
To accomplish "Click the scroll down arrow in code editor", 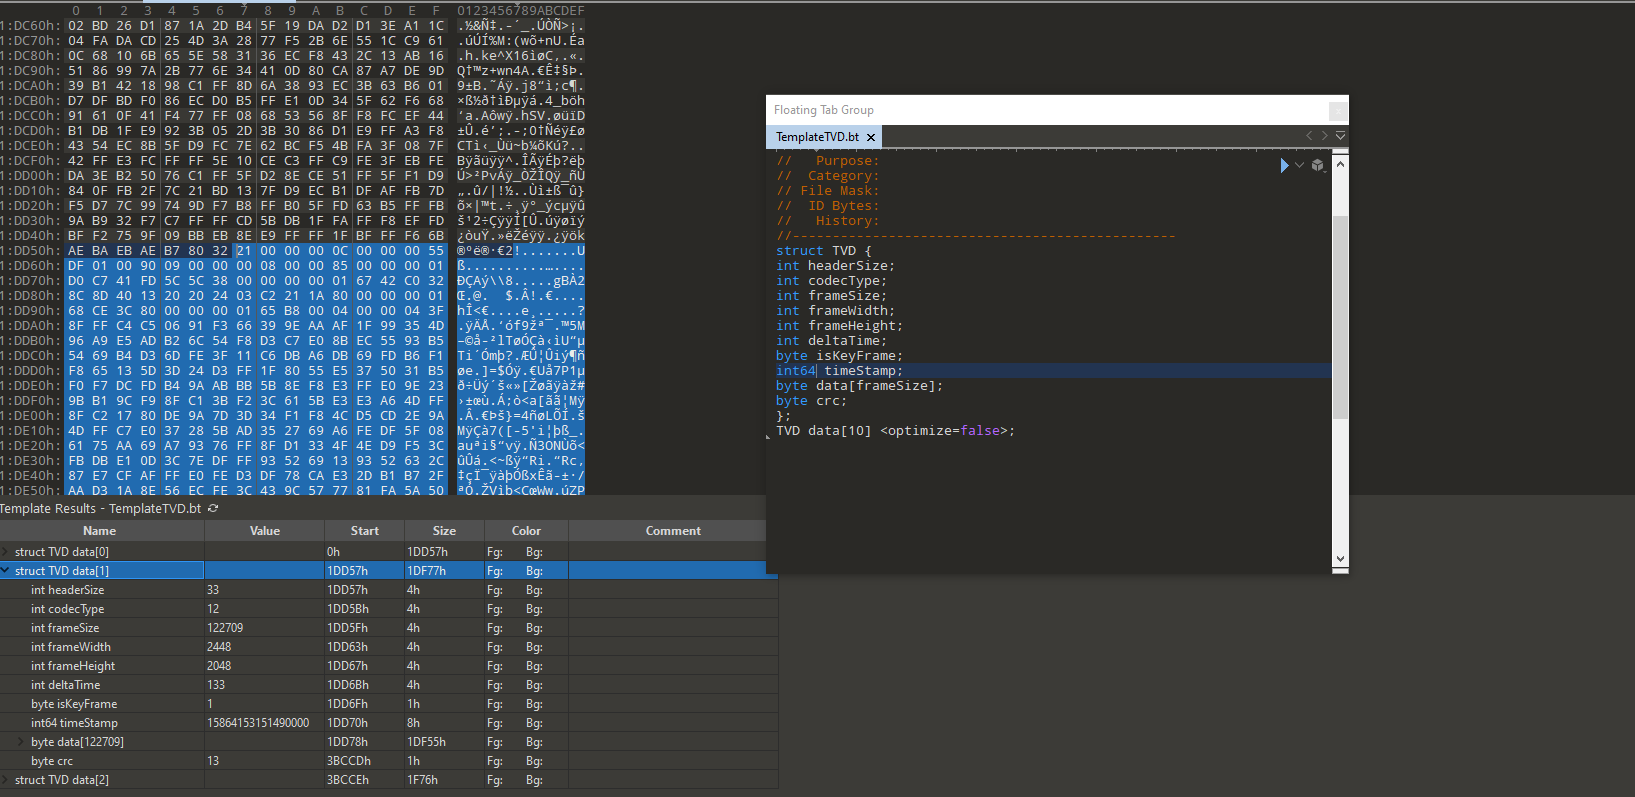I will pyautogui.click(x=1340, y=560).
